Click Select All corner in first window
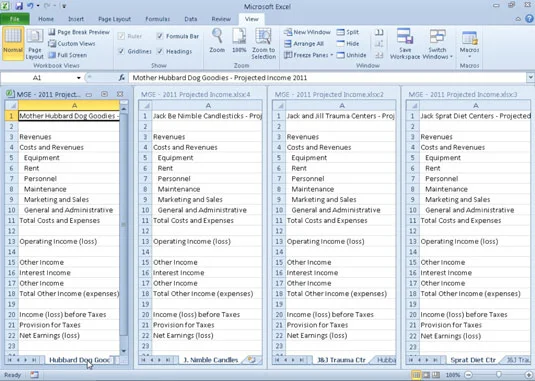 click(11, 105)
